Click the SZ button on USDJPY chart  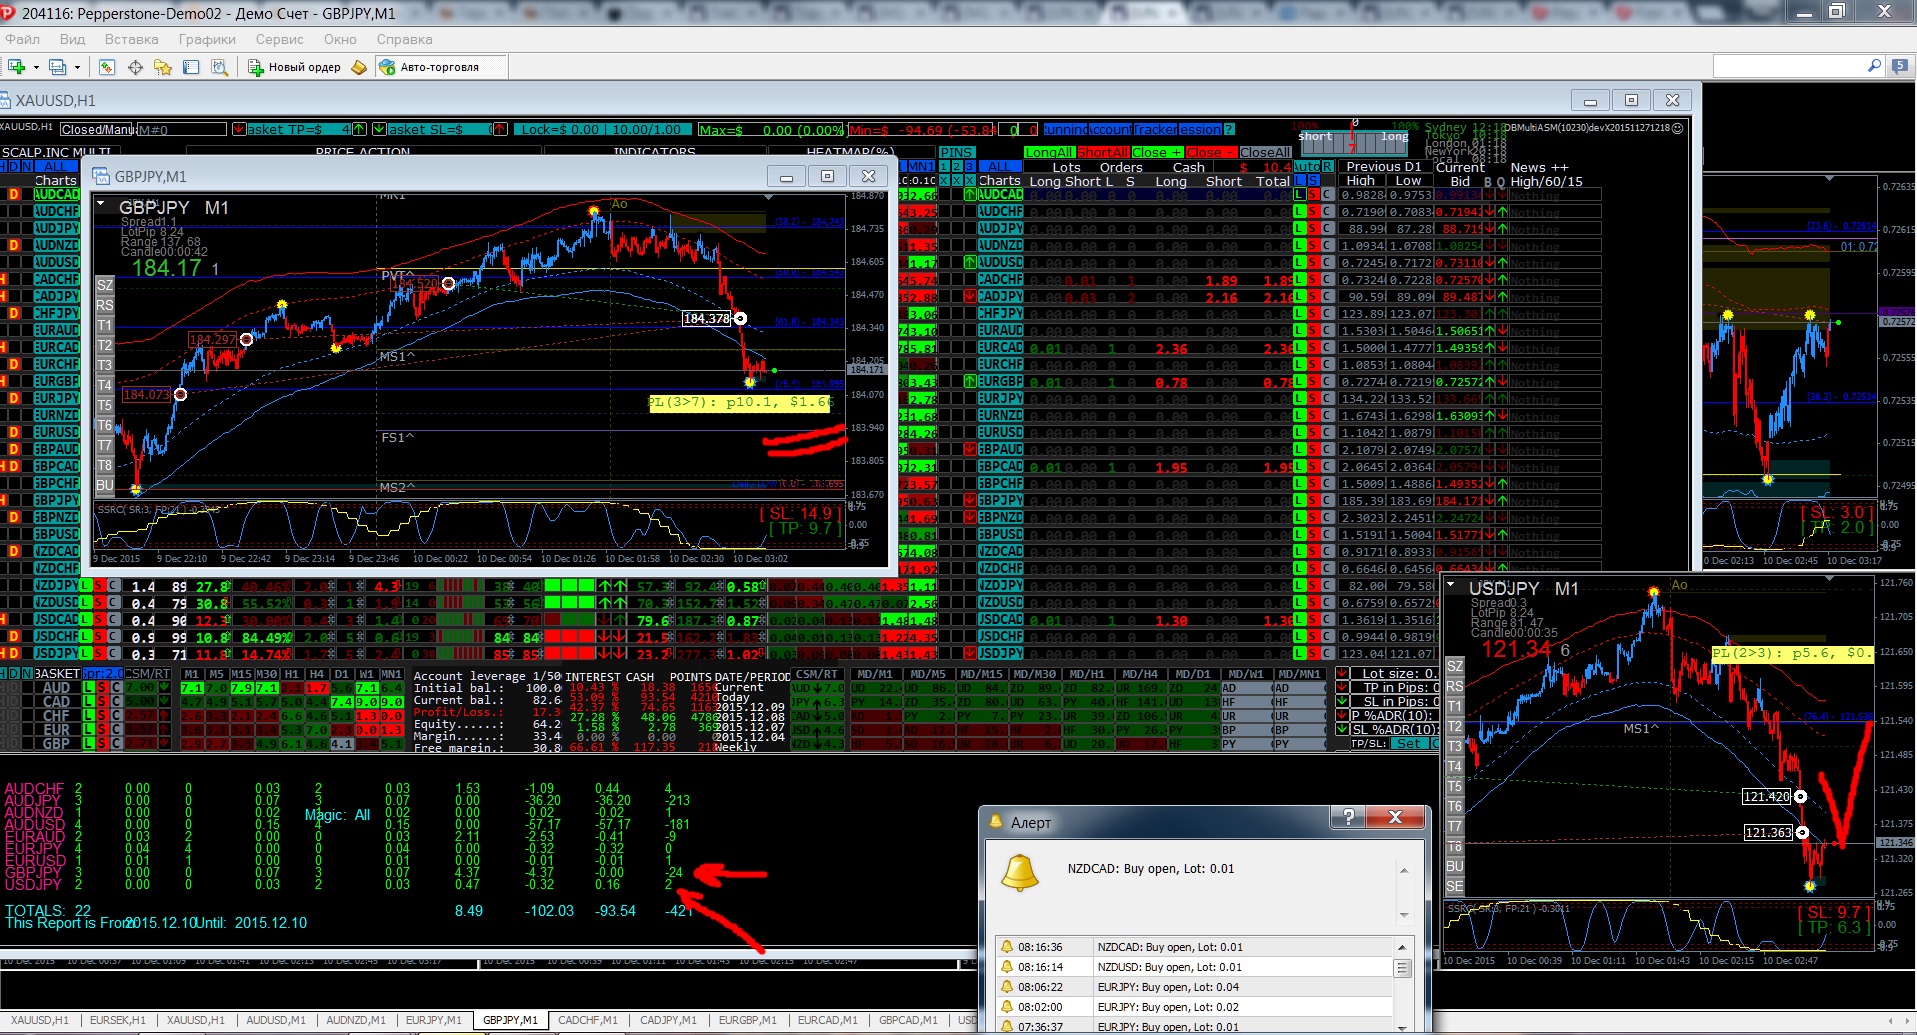tap(1454, 666)
